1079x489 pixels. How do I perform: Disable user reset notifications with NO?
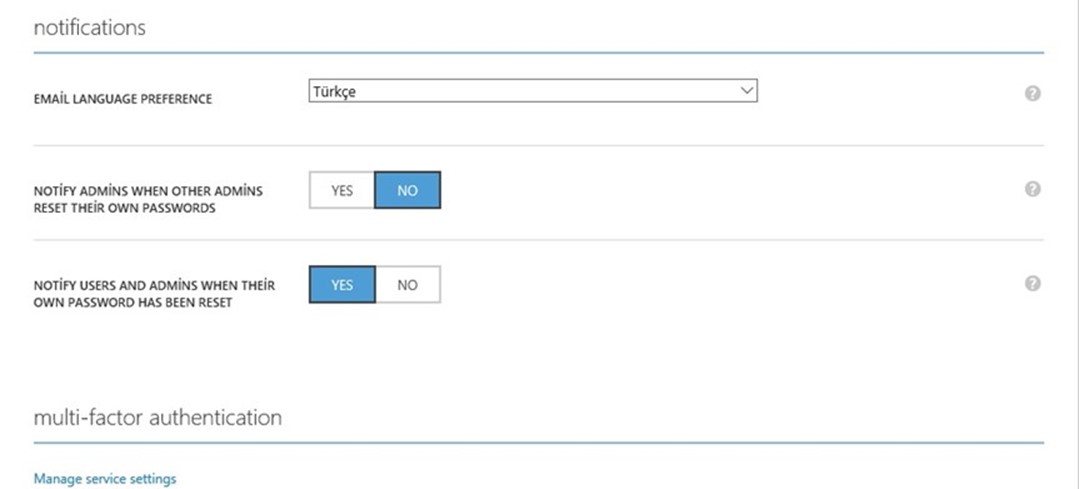coord(407,284)
